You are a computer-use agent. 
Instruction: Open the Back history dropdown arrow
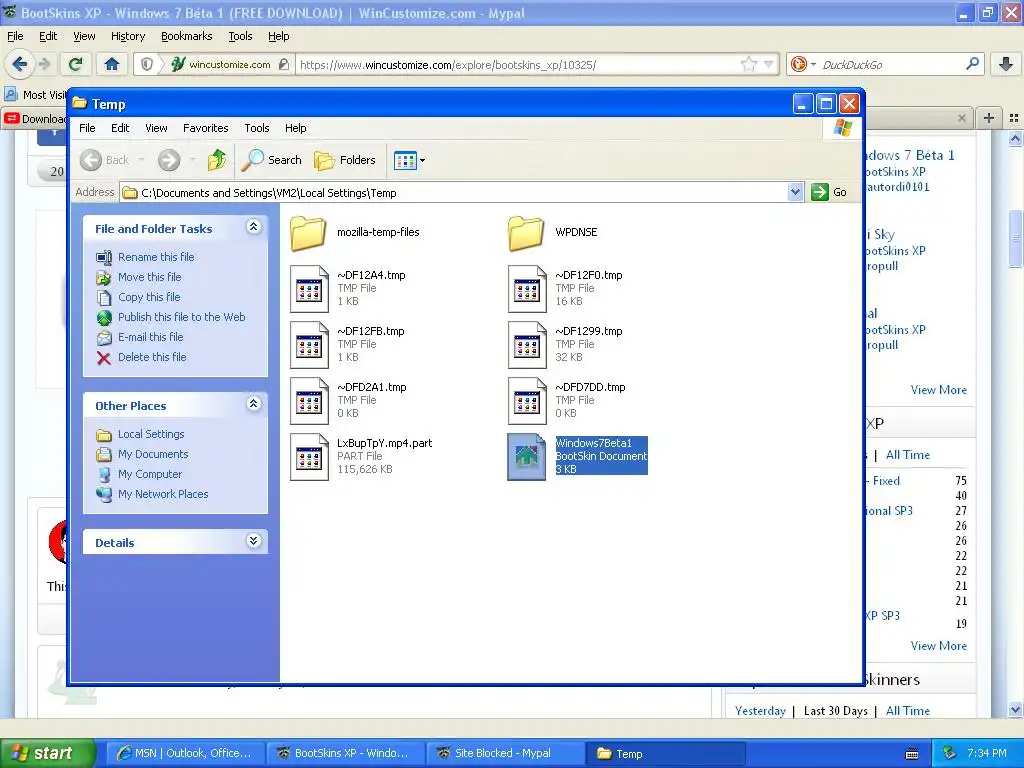pyautogui.click(x=141, y=160)
